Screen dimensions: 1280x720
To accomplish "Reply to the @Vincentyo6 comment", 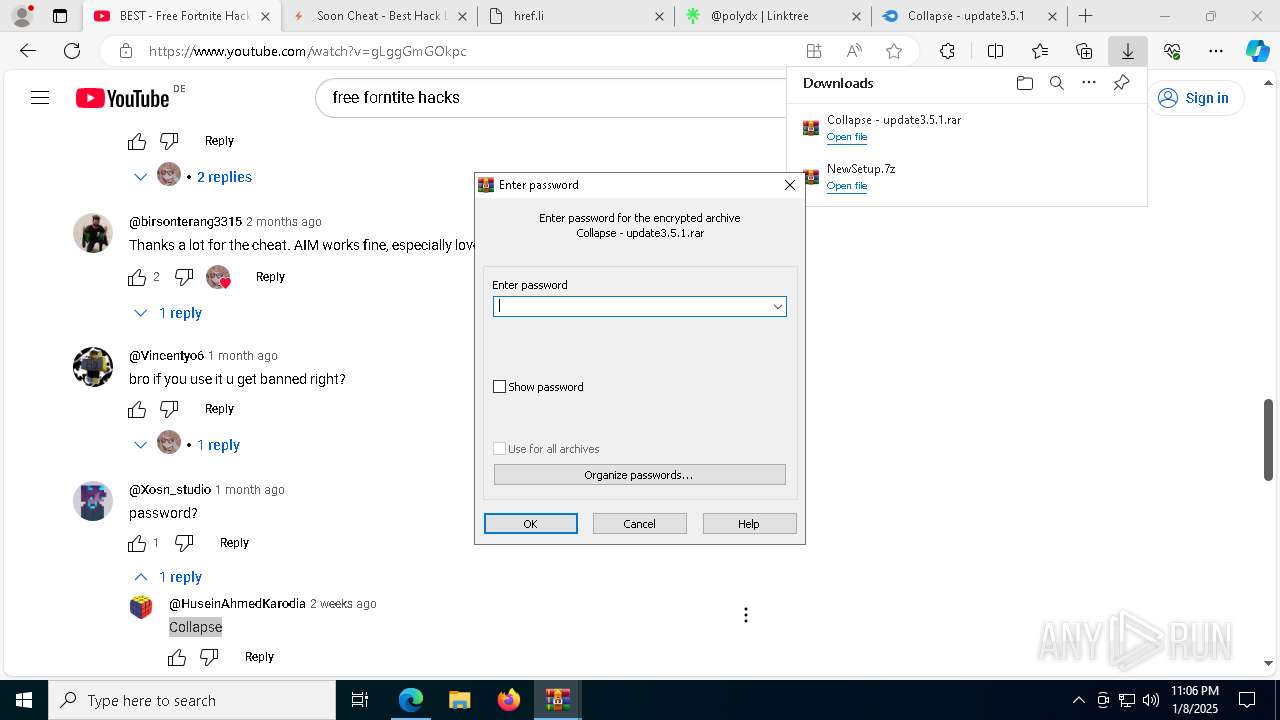I will pos(219,409).
